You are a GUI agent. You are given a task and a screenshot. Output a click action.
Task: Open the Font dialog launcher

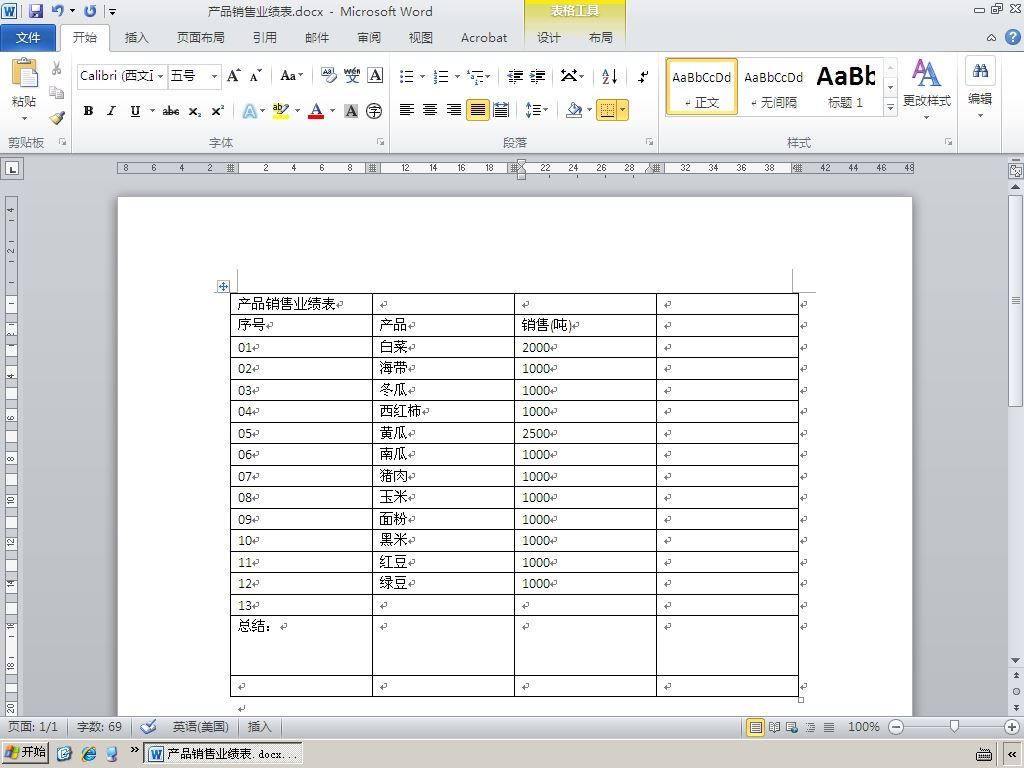(380, 142)
